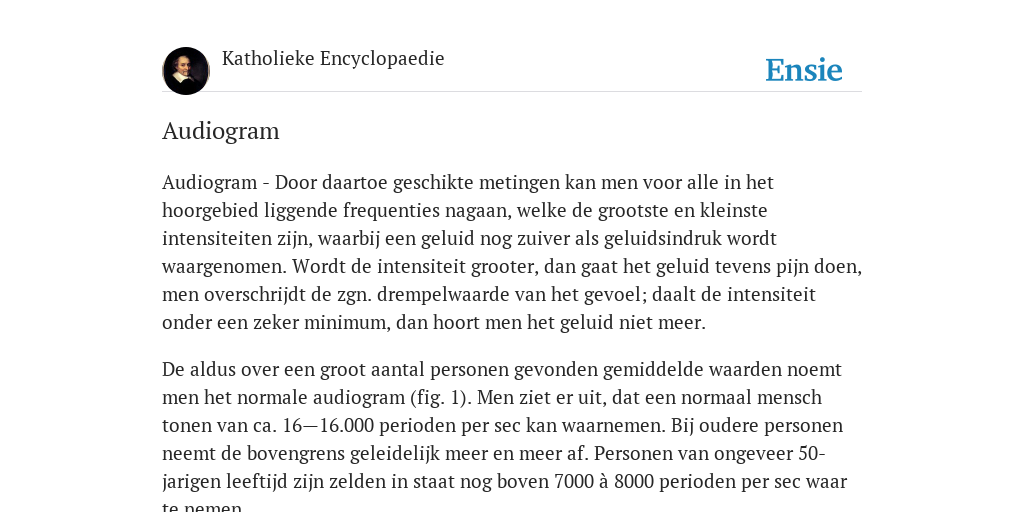Click the first paragraph starting 'Audiogram - Door'

pyautogui.click(x=512, y=252)
